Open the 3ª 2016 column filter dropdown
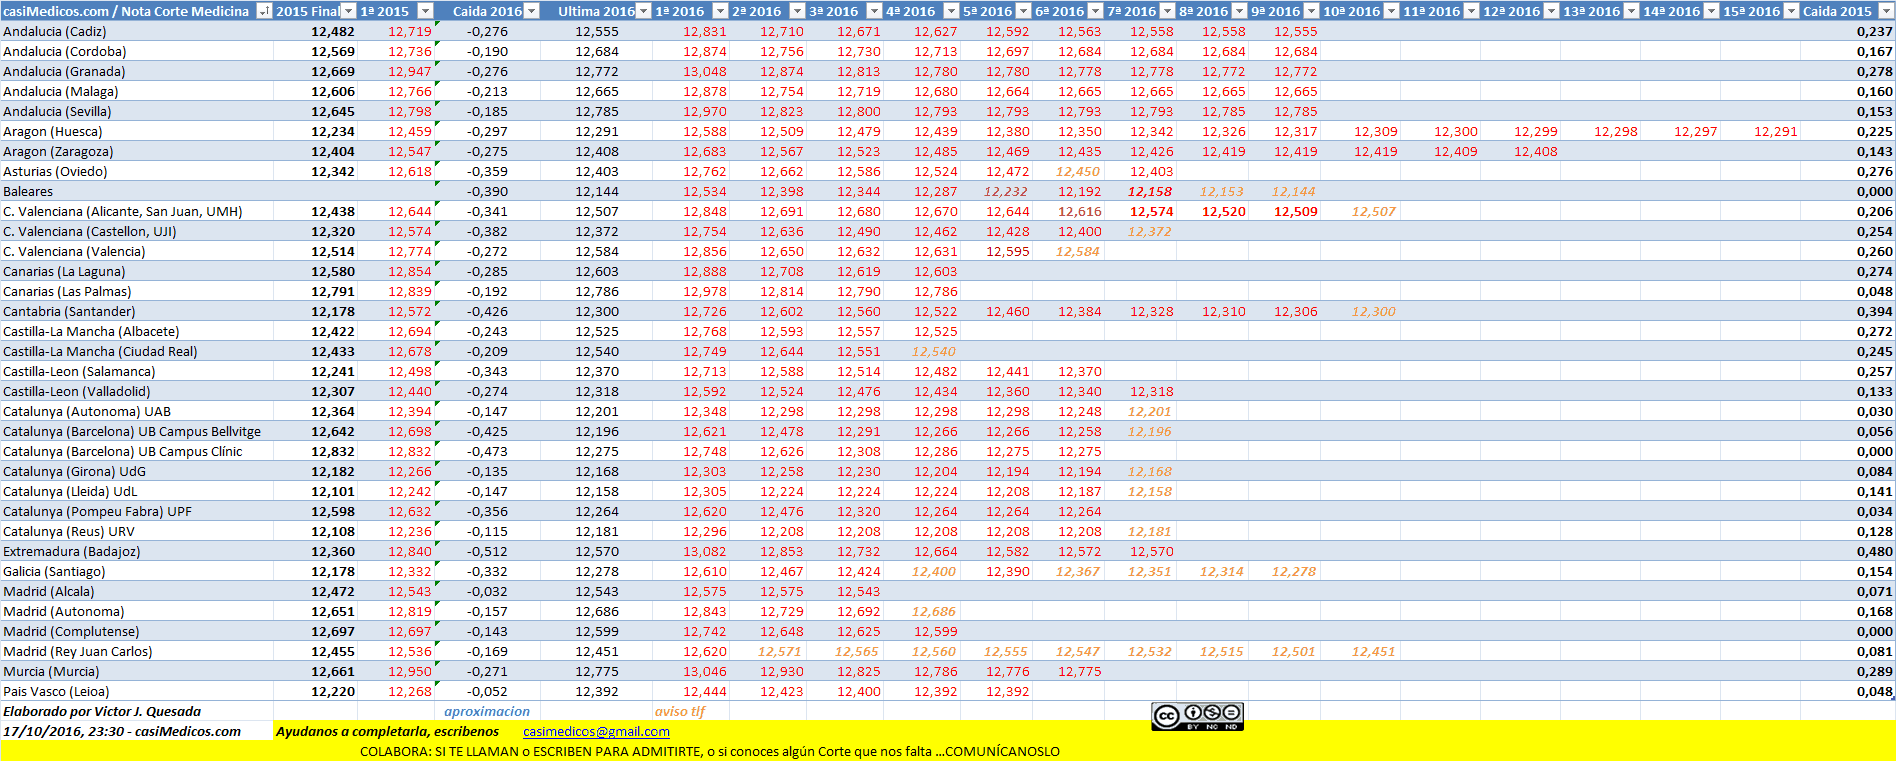This screenshot has height=761, width=1896. tap(874, 11)
